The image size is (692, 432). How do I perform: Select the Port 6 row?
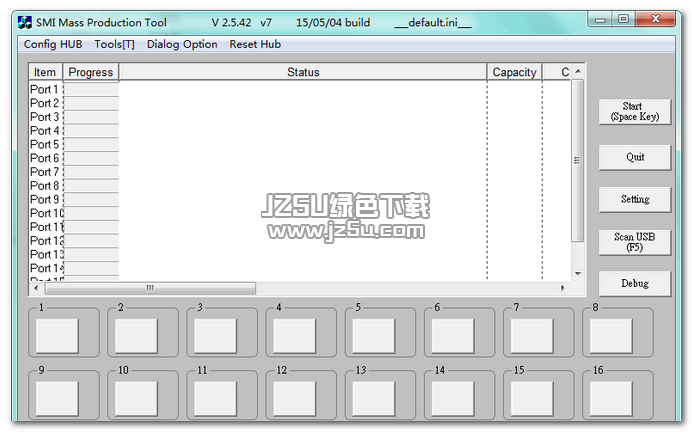tap(300, 158)
